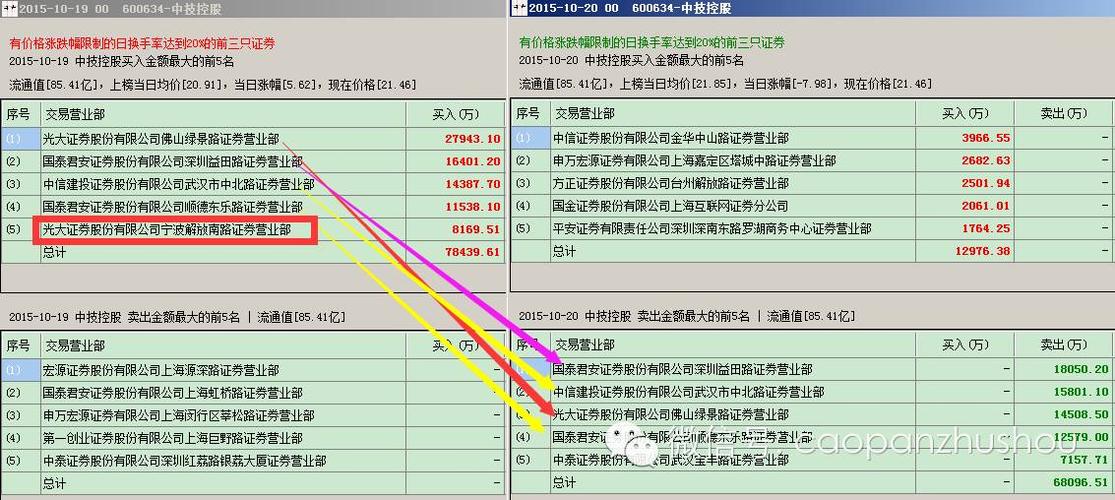Click the value 16401.20

[473, 161]
